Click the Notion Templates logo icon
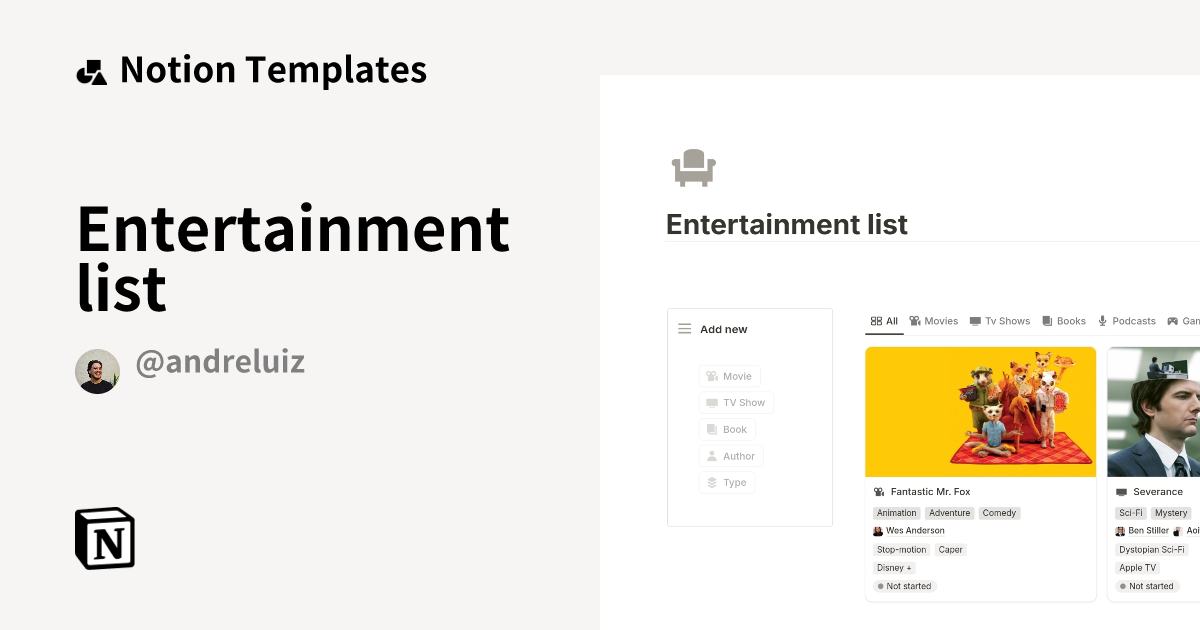Image resolution: width=1200 pixels, height=630 pixels. tap(91, 69)
